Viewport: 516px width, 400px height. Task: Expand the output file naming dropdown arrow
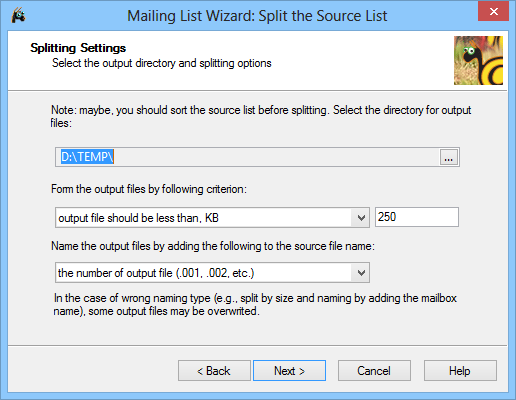coord(361,273)
